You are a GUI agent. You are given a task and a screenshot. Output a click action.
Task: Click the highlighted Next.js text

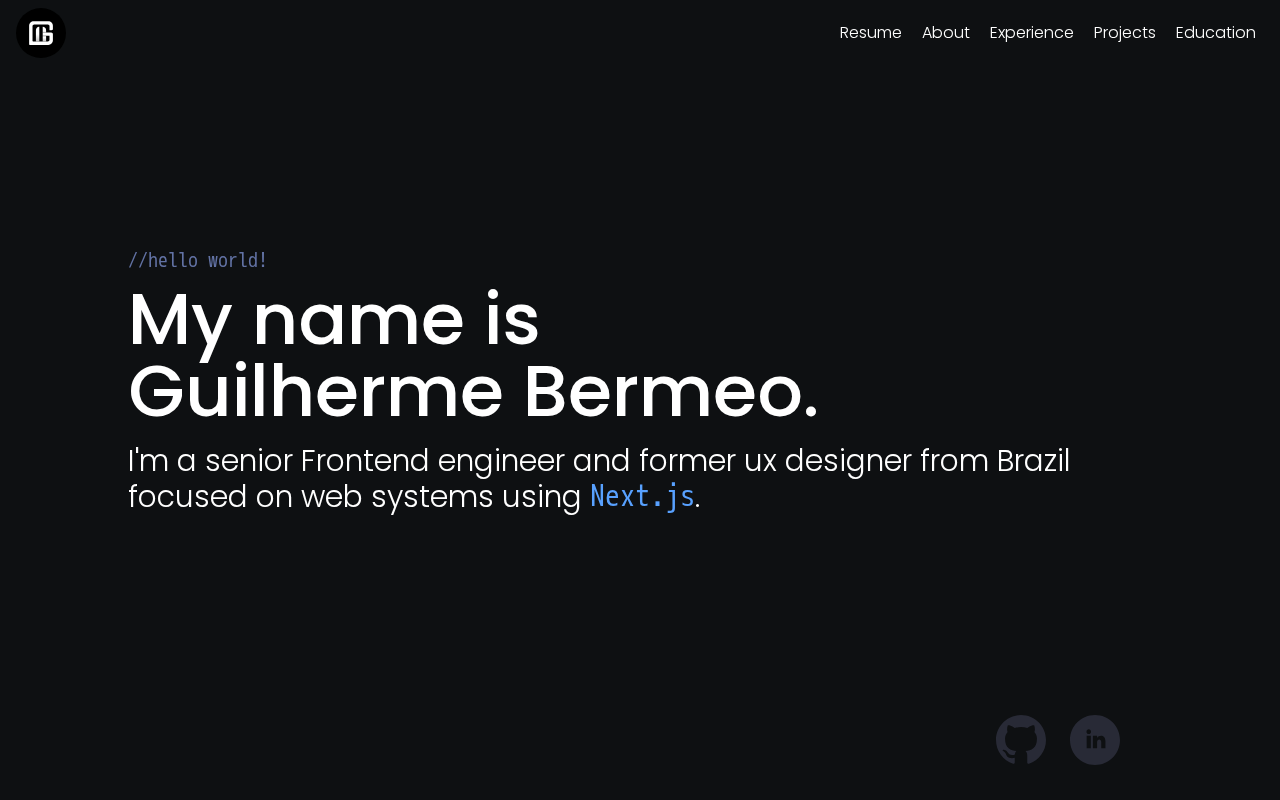[642, 497]
